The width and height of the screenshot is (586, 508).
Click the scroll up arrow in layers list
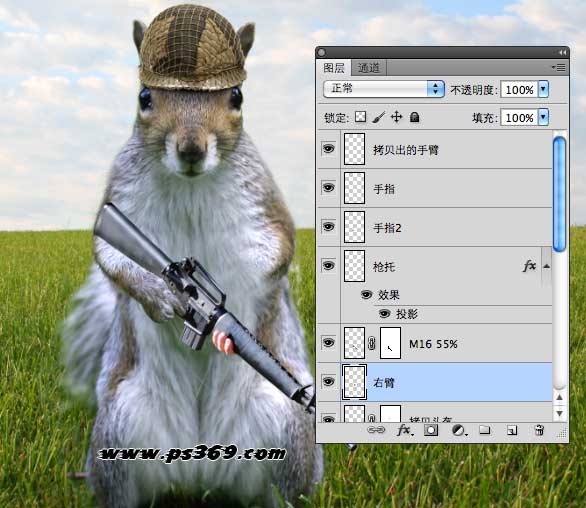[559, 397]
